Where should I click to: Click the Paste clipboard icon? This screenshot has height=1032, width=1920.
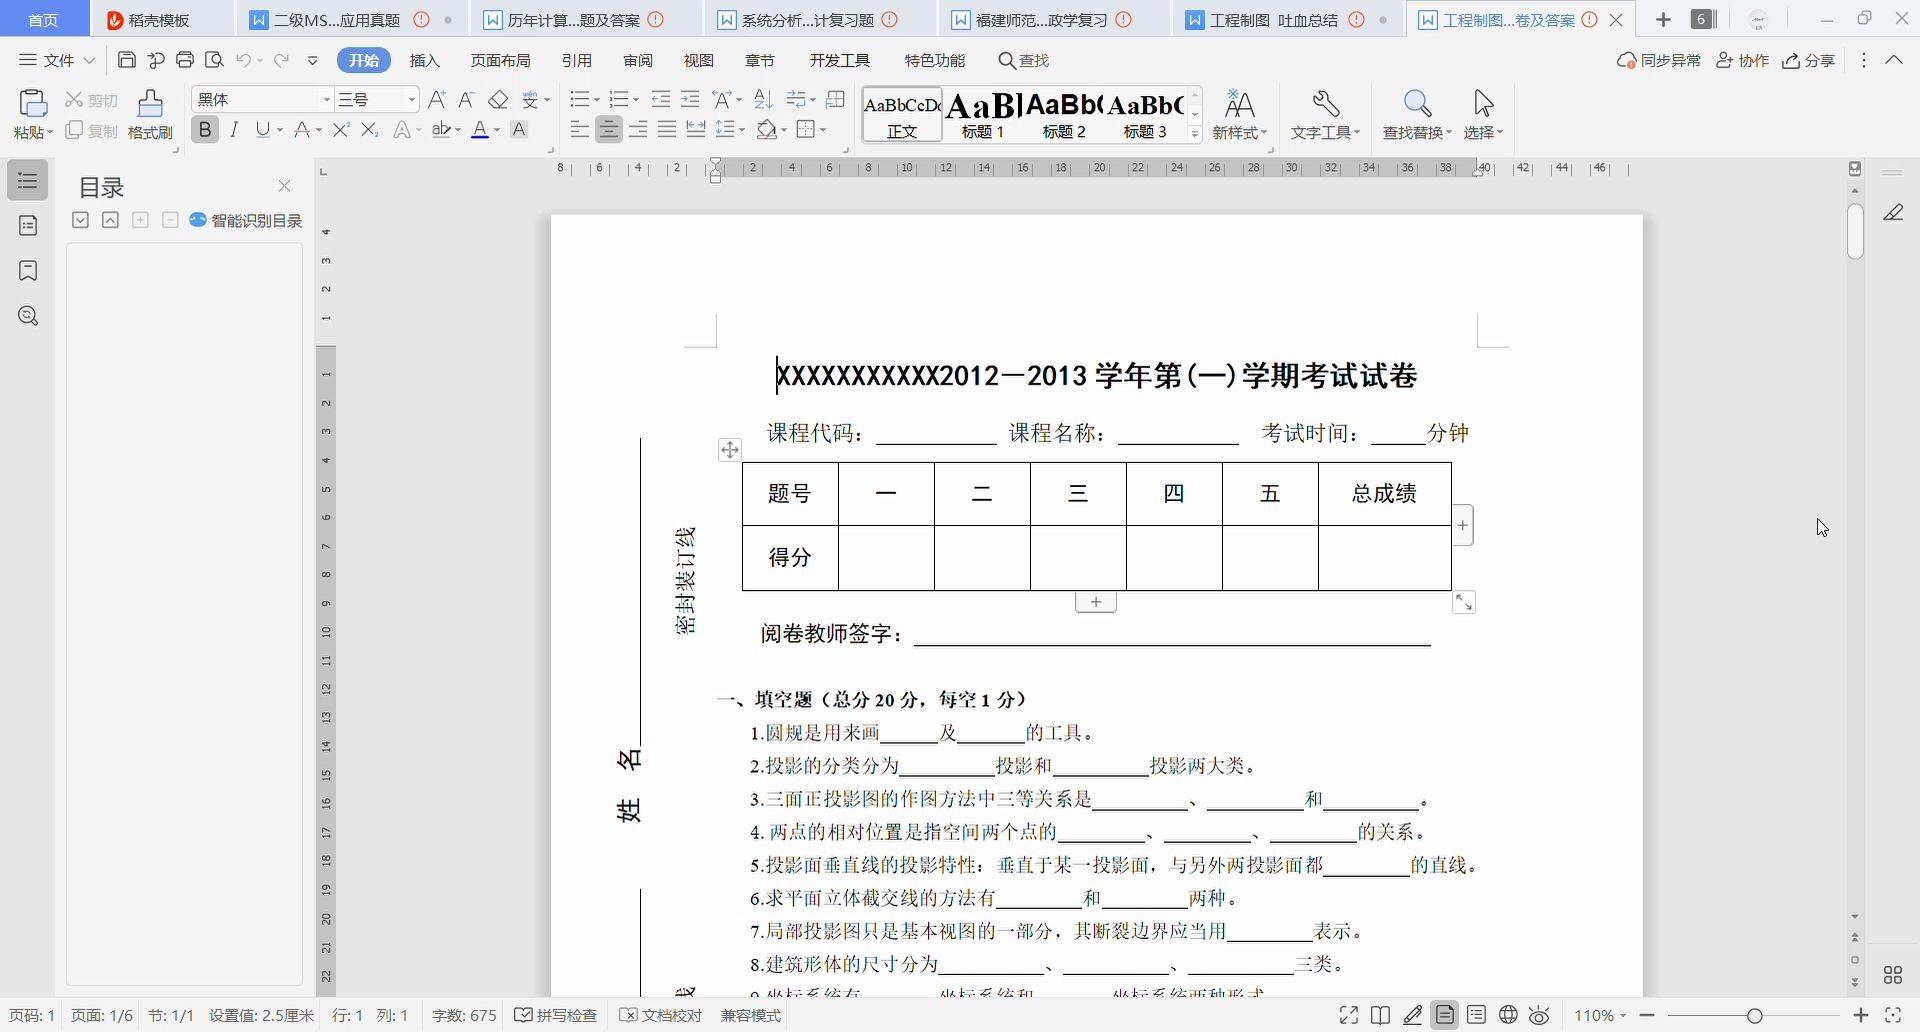click(x=33, y=103)
